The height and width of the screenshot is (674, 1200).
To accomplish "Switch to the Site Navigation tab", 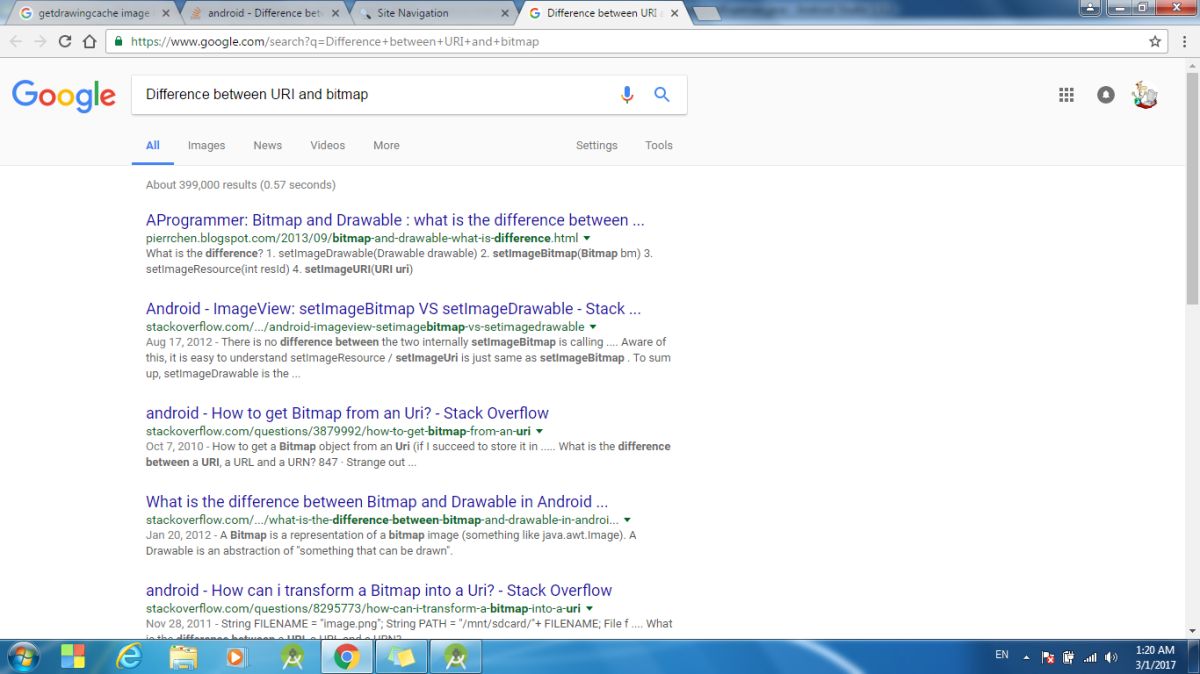I will pyautogui.click(x=430, y=13).
